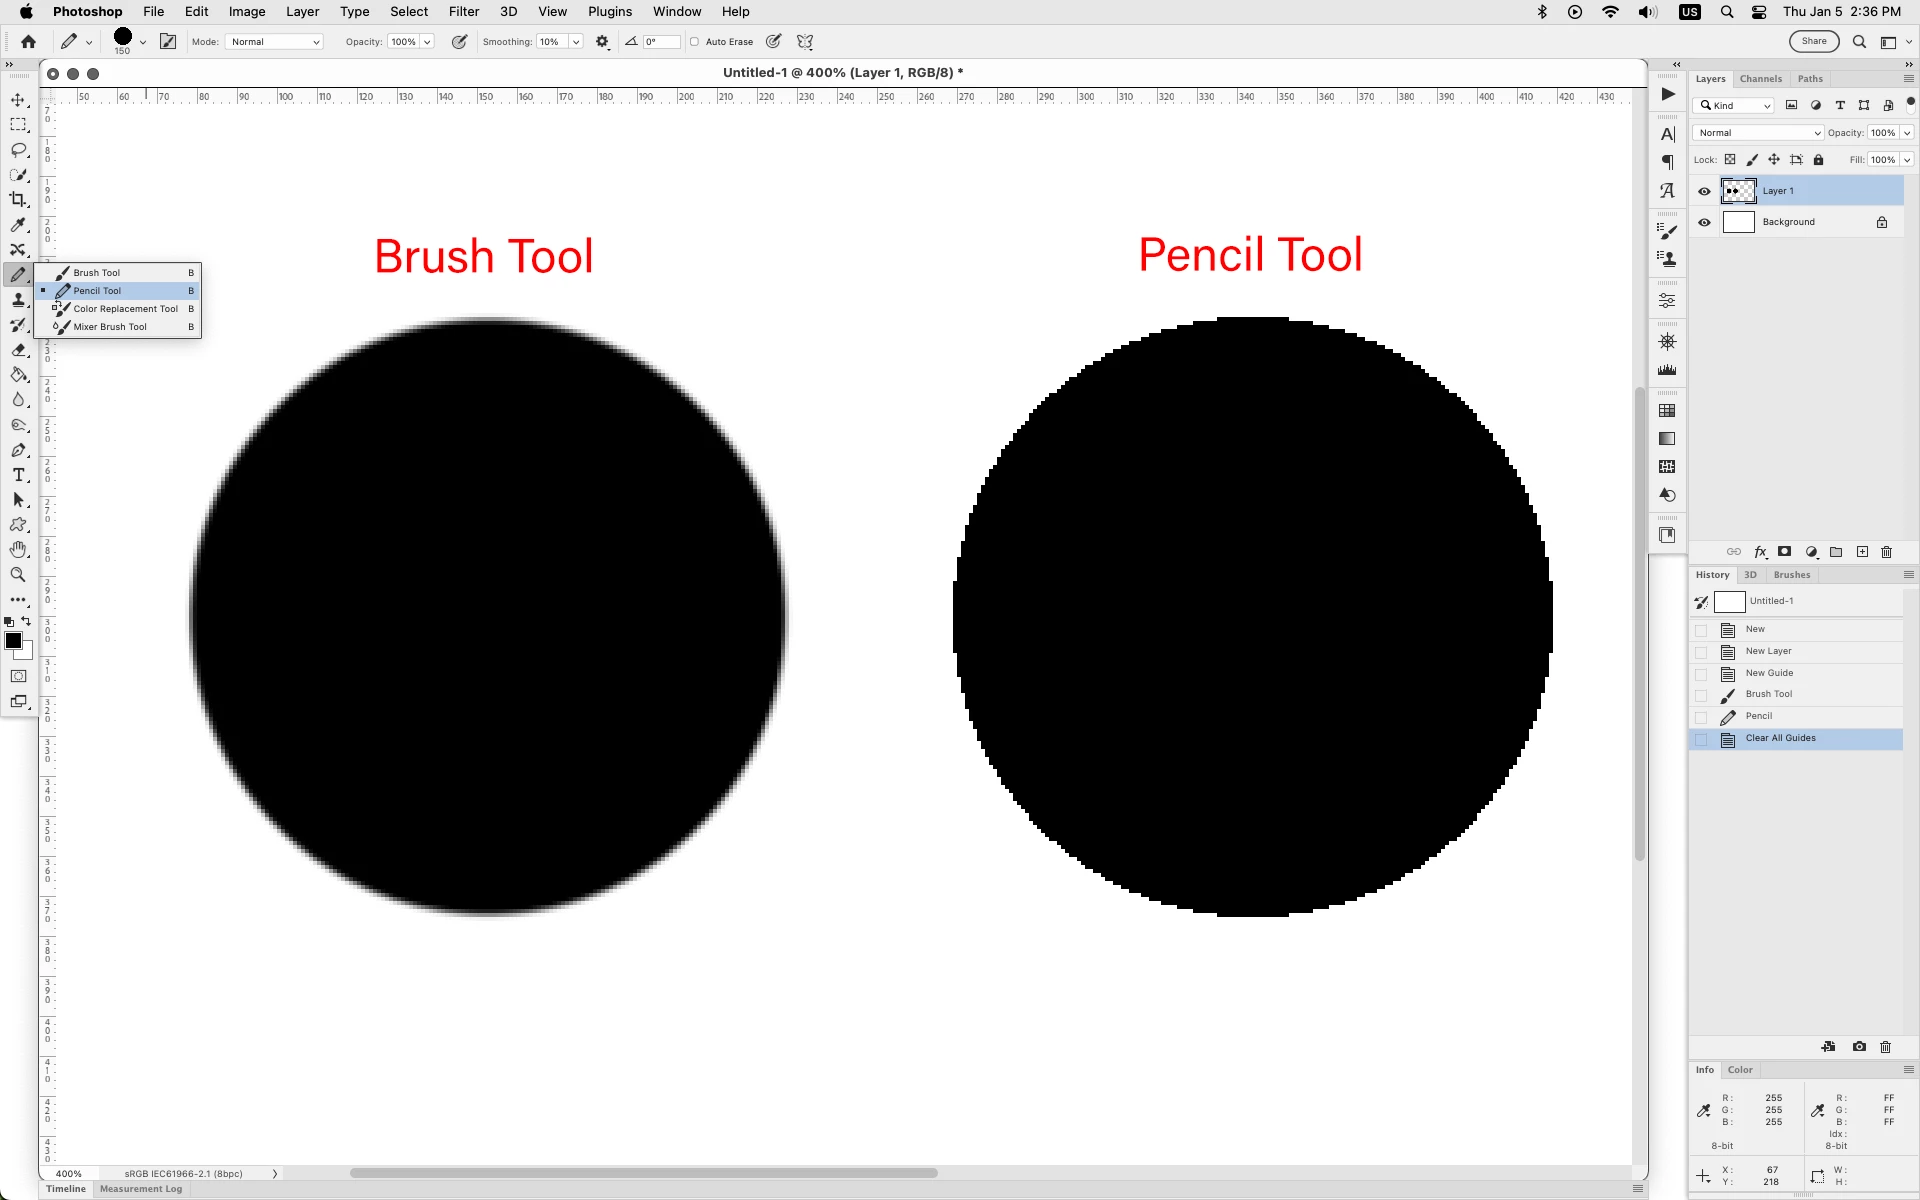Select the Type tool

(18, 475)
